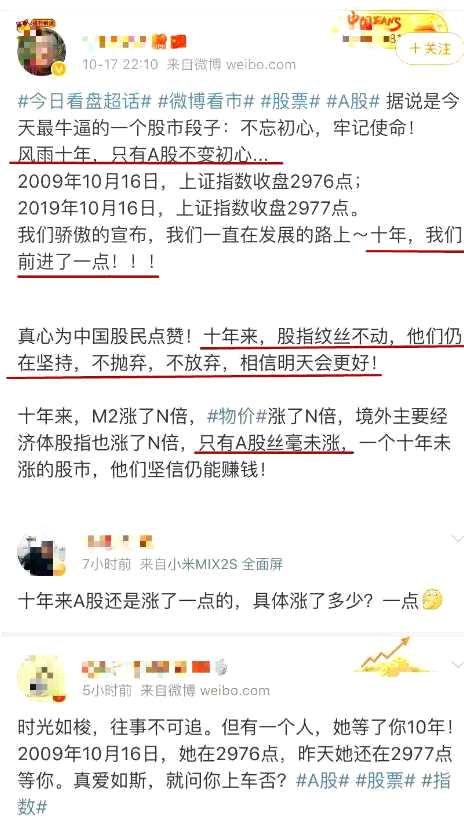The width and height of the screenshot is (464, 832).
Task: Open the #股票# hashtag in last post
Action: click(x=384, y=781)
